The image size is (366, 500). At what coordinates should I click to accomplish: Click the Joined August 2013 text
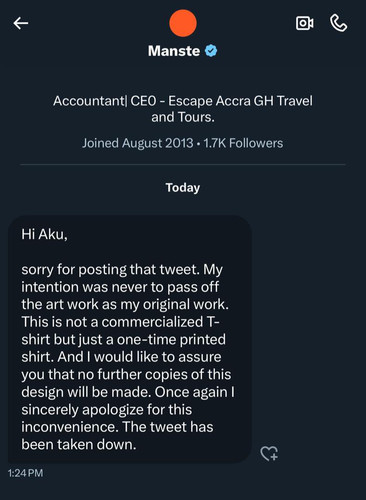[x=138, y=143]
